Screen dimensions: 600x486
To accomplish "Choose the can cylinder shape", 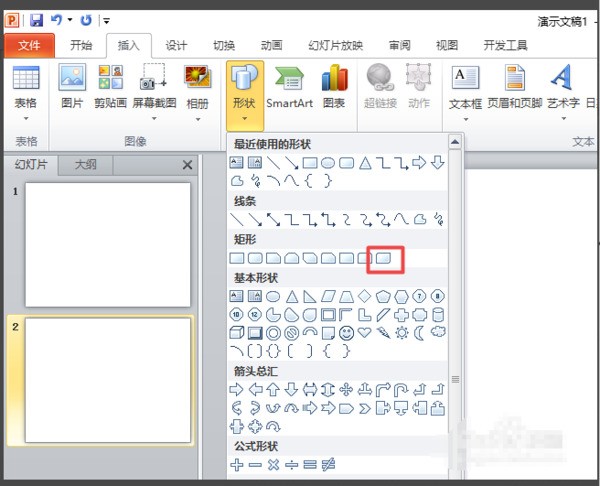I will [x=438, y=315].
